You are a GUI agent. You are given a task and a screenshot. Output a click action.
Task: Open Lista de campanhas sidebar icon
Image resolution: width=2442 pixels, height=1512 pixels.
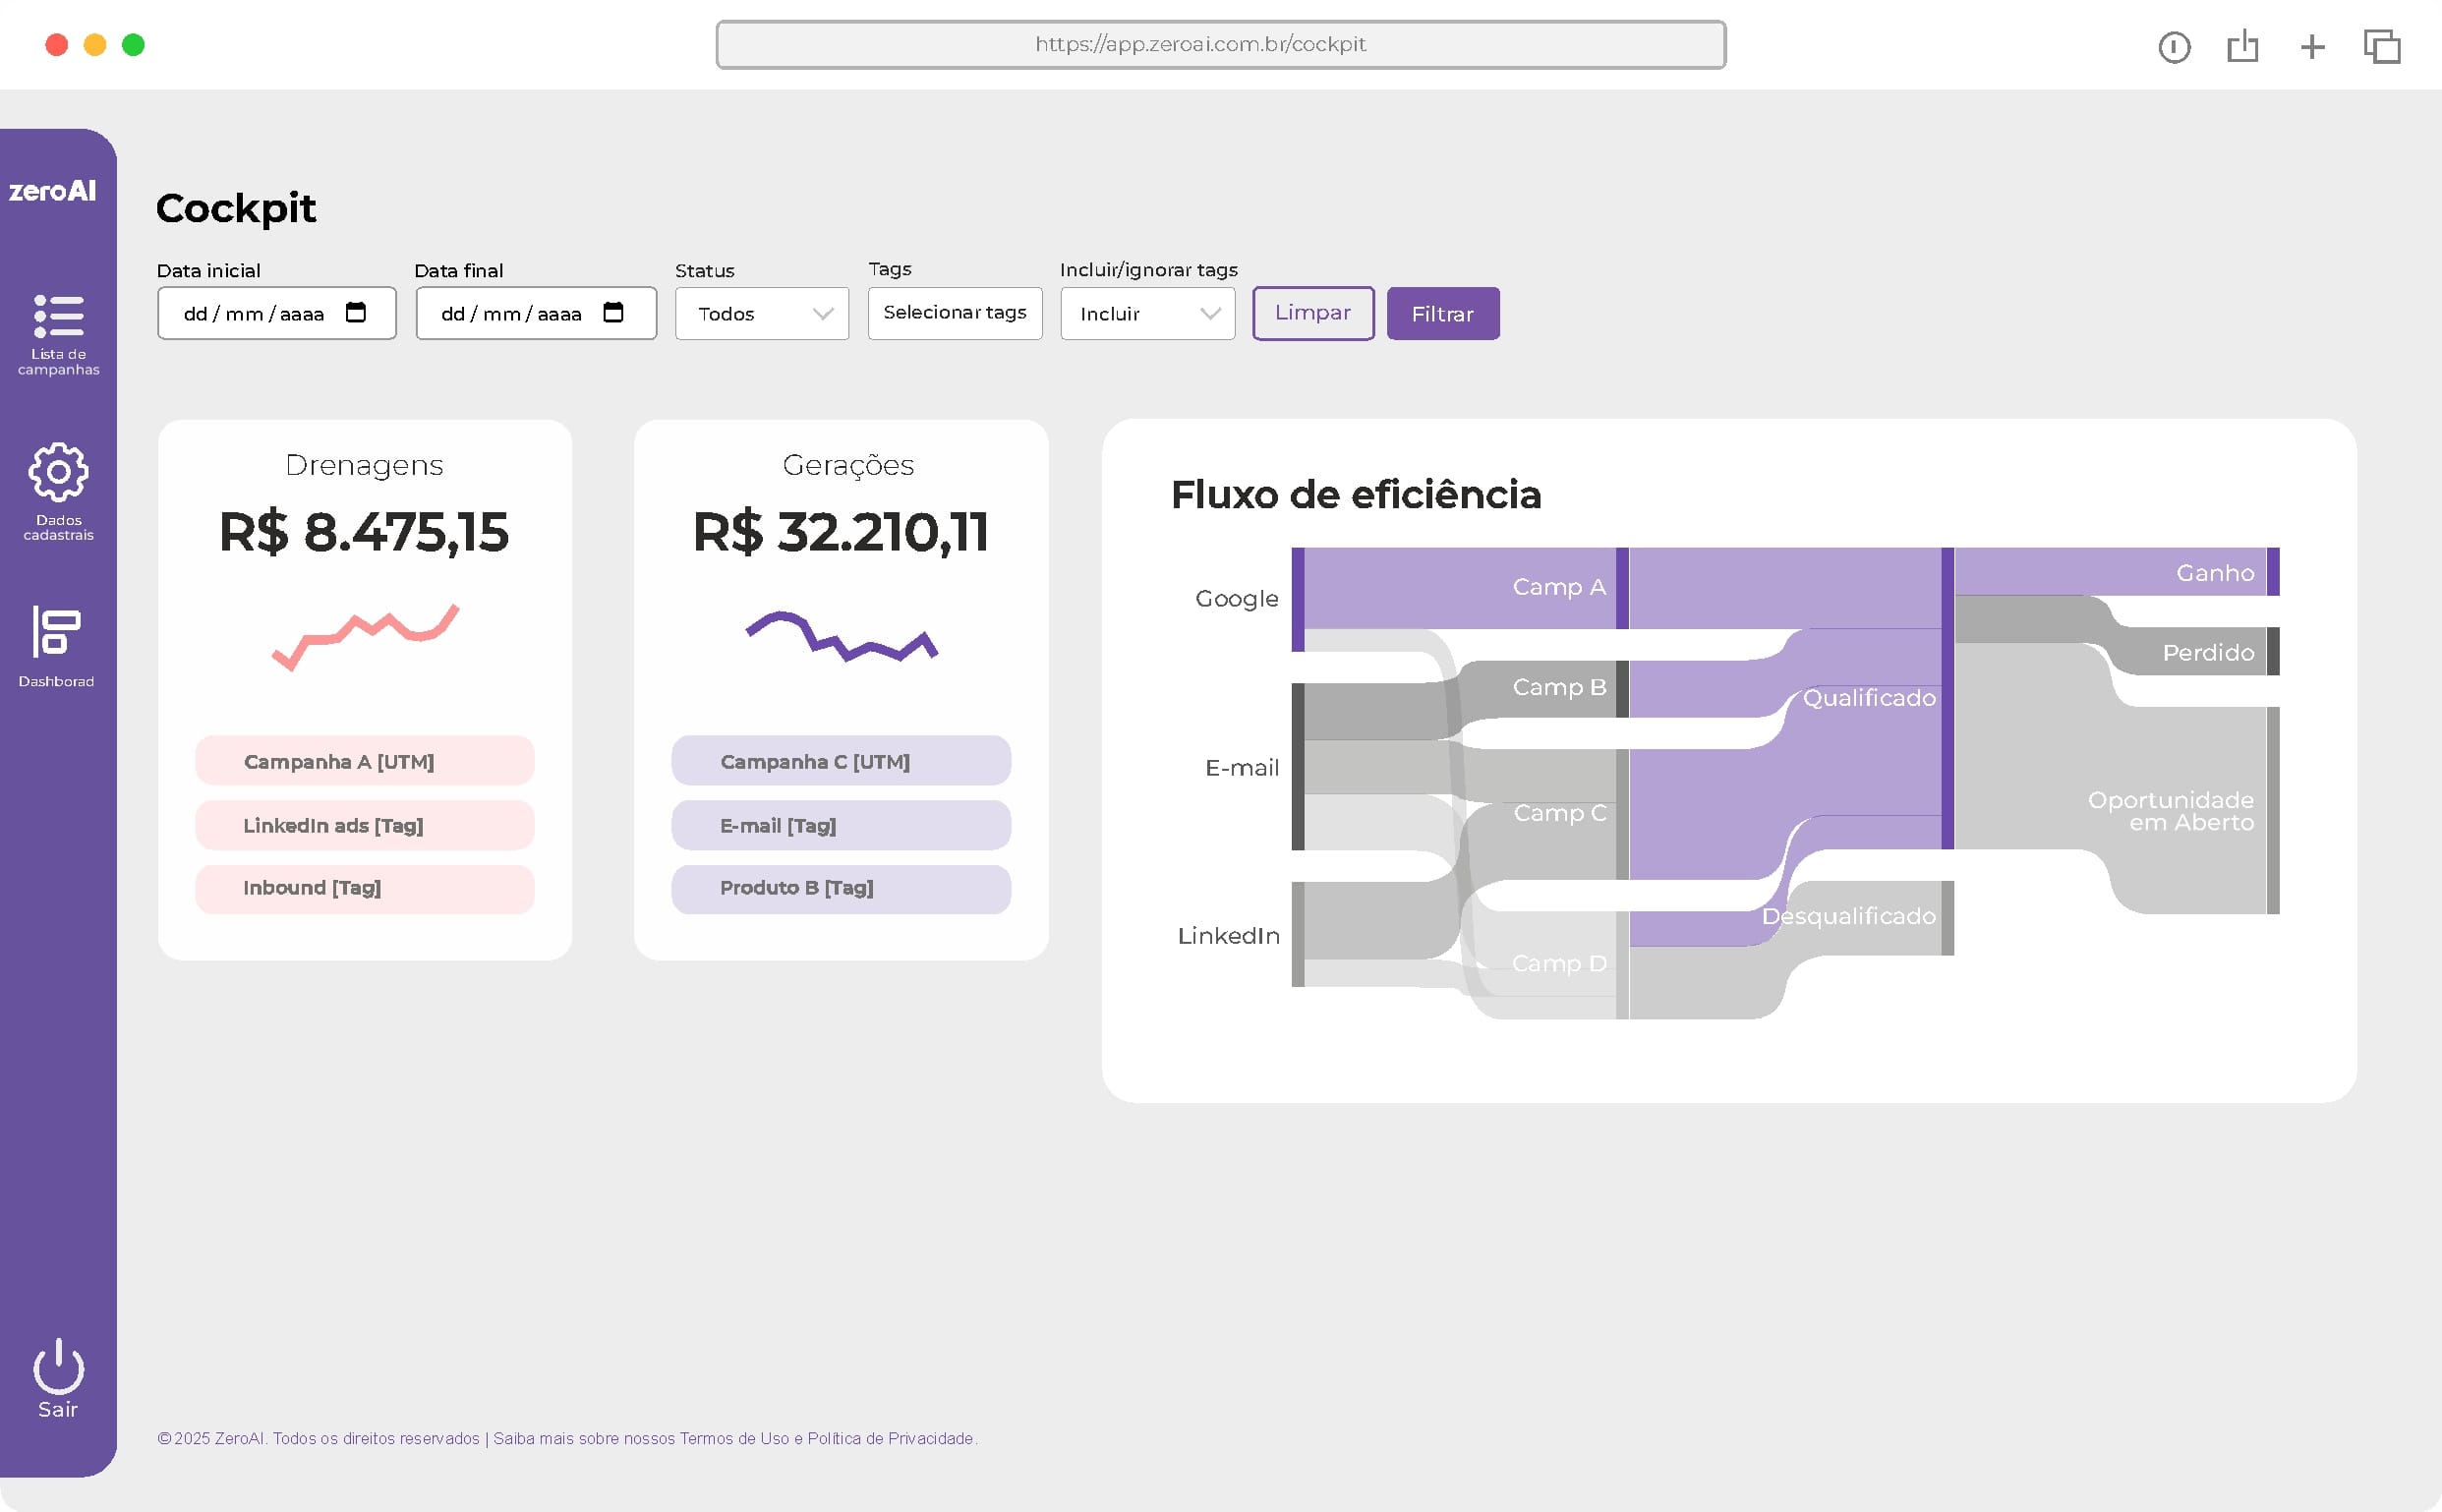pos(58,316)
